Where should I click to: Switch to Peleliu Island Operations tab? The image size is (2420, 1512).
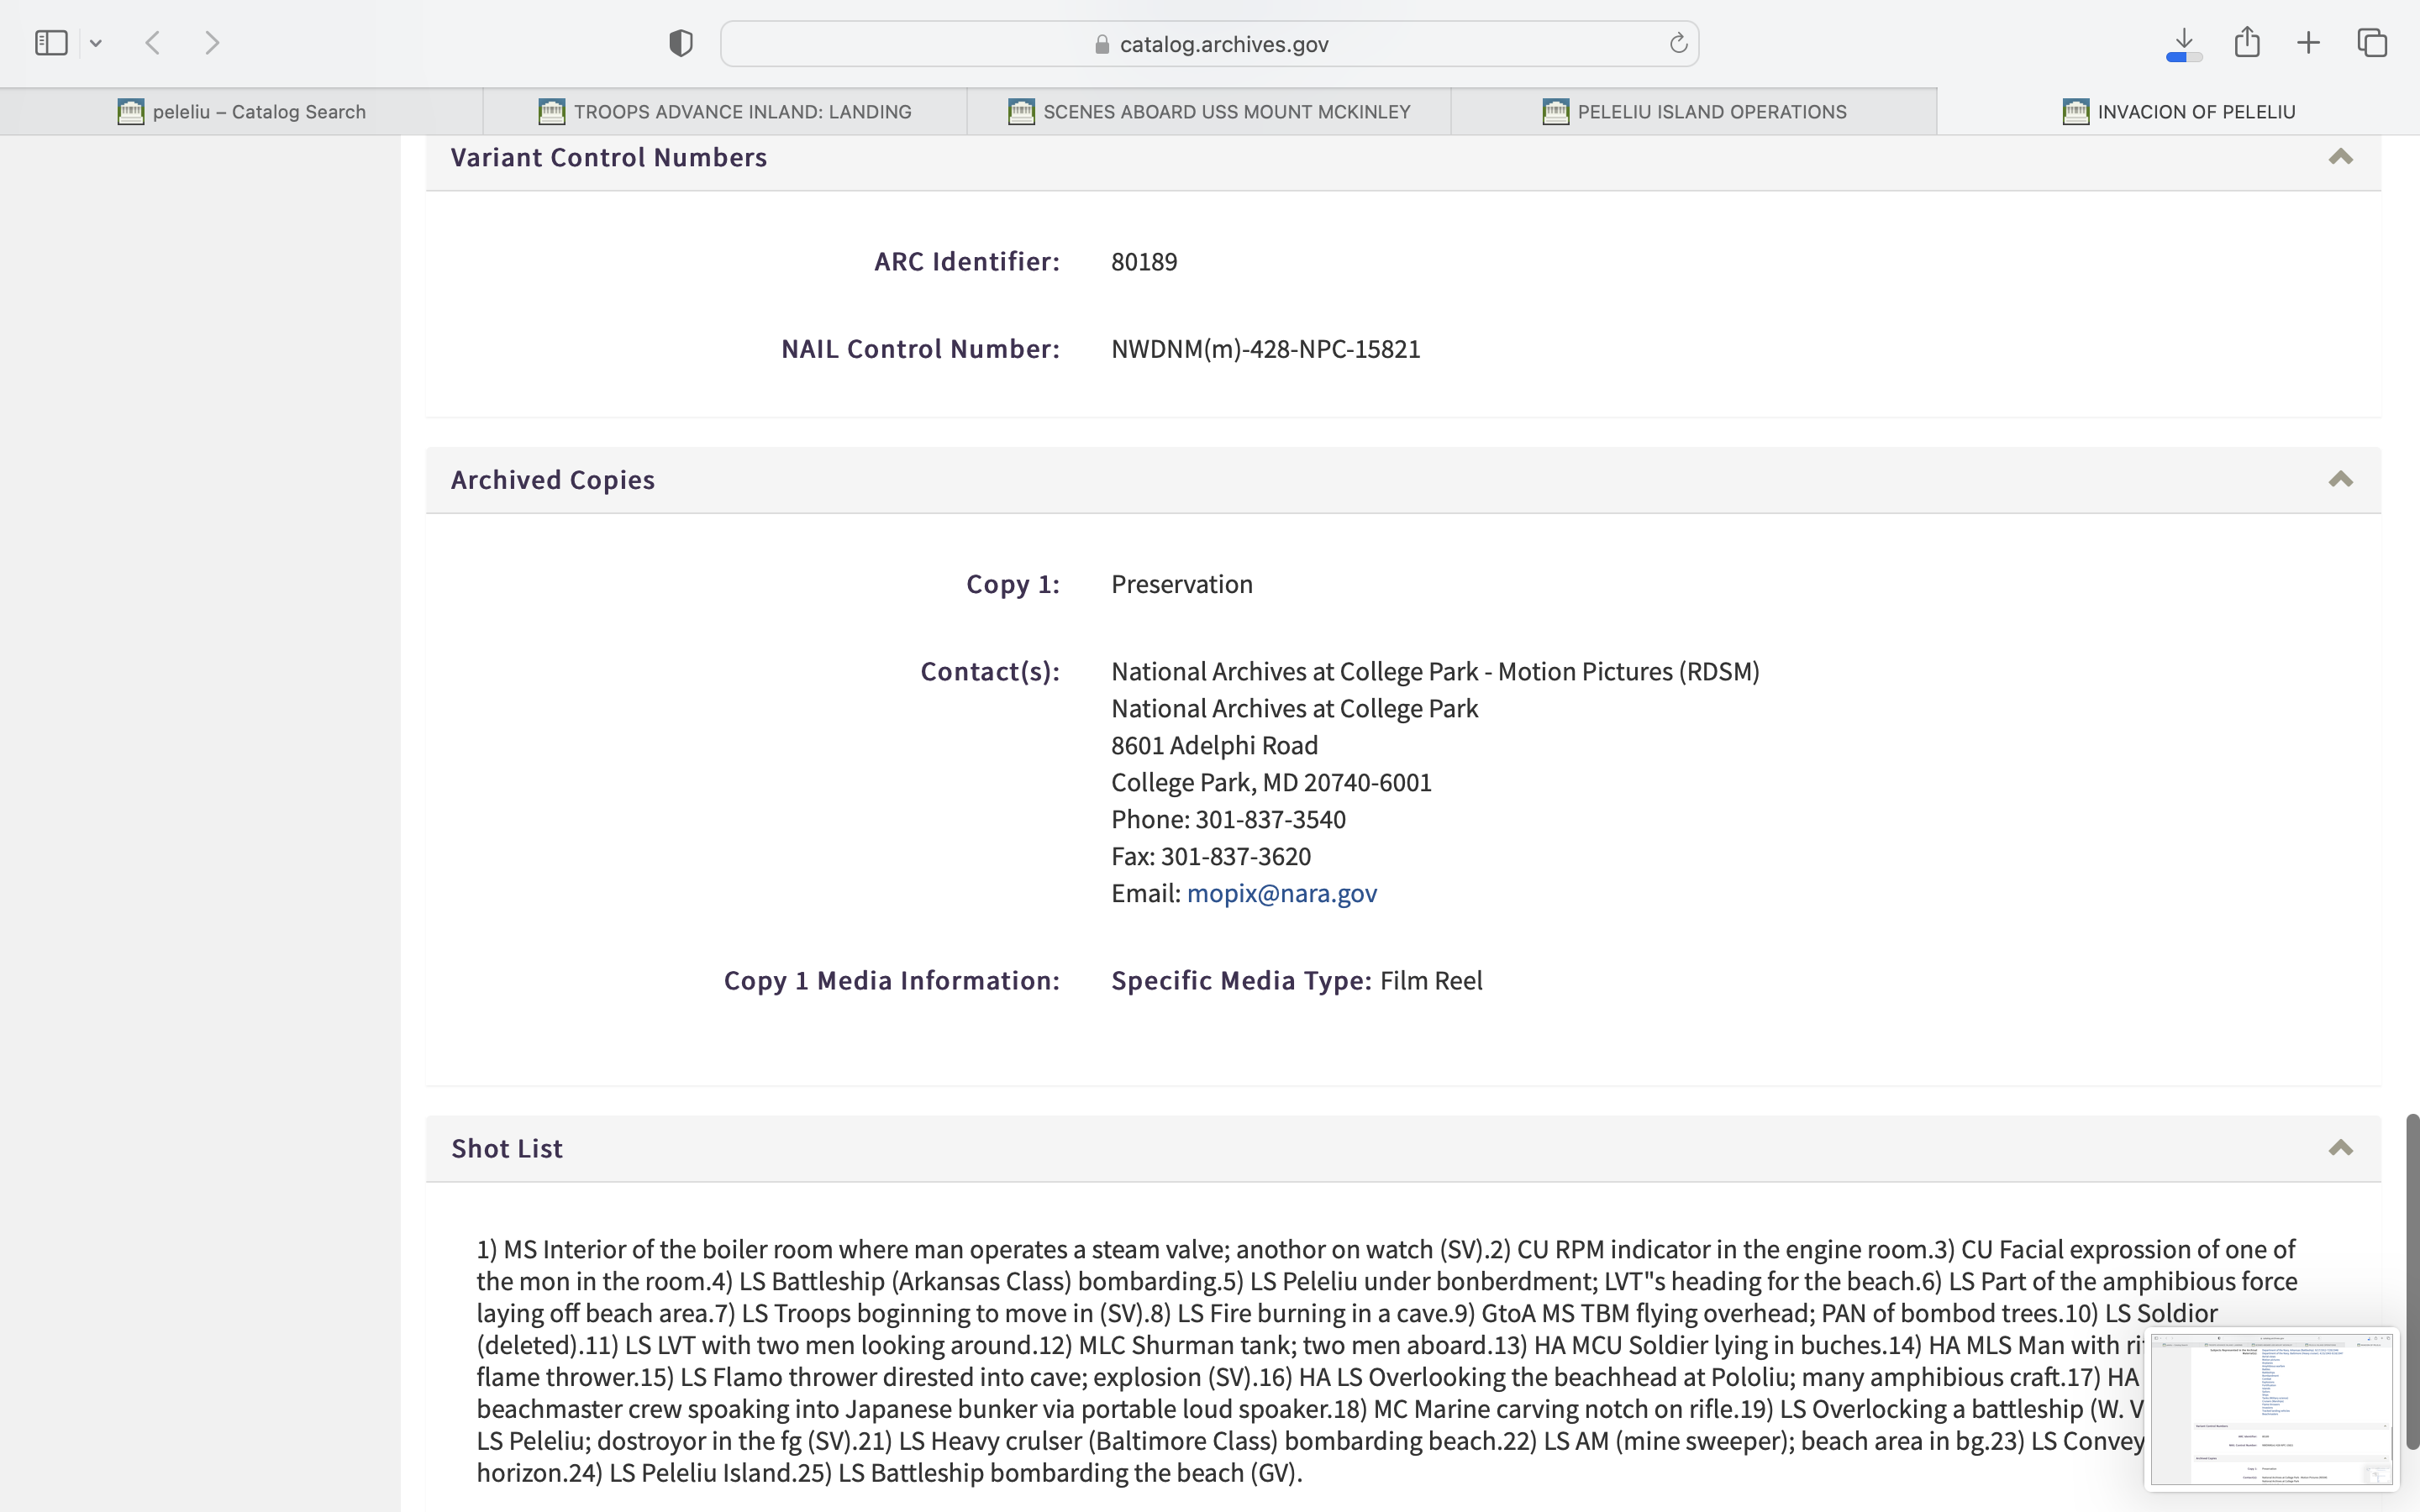click(1694, 112)
